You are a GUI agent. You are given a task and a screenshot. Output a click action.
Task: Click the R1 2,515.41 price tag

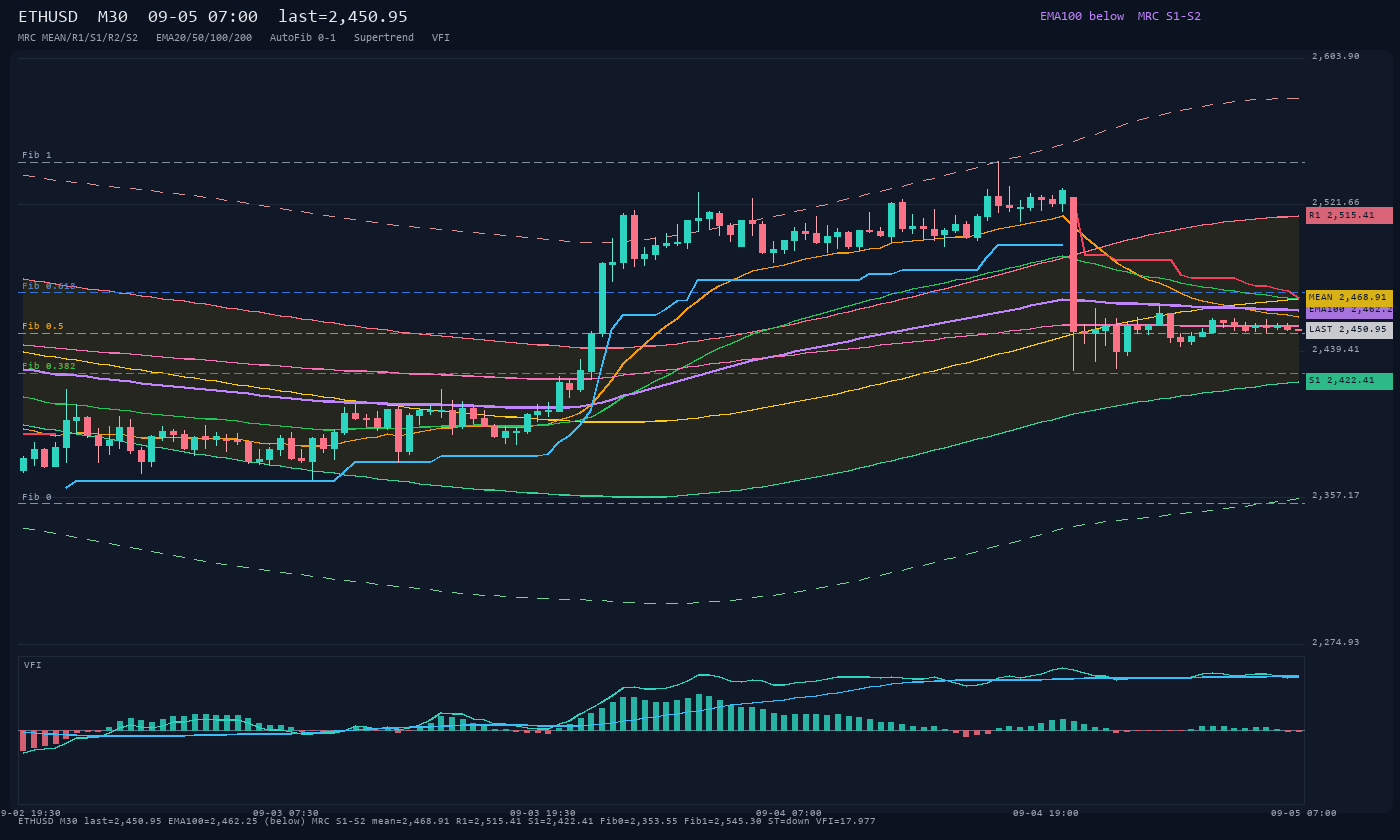coord(1349,215)
